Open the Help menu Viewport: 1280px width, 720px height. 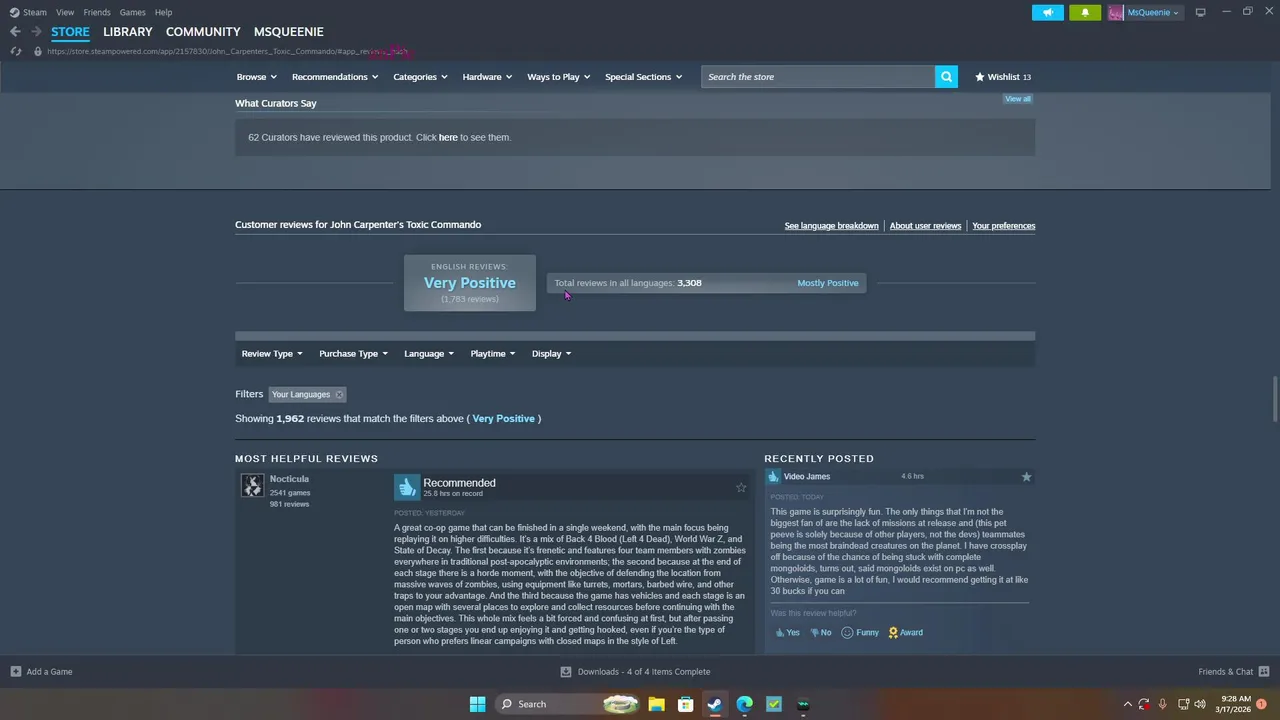(x=163, y=12)
